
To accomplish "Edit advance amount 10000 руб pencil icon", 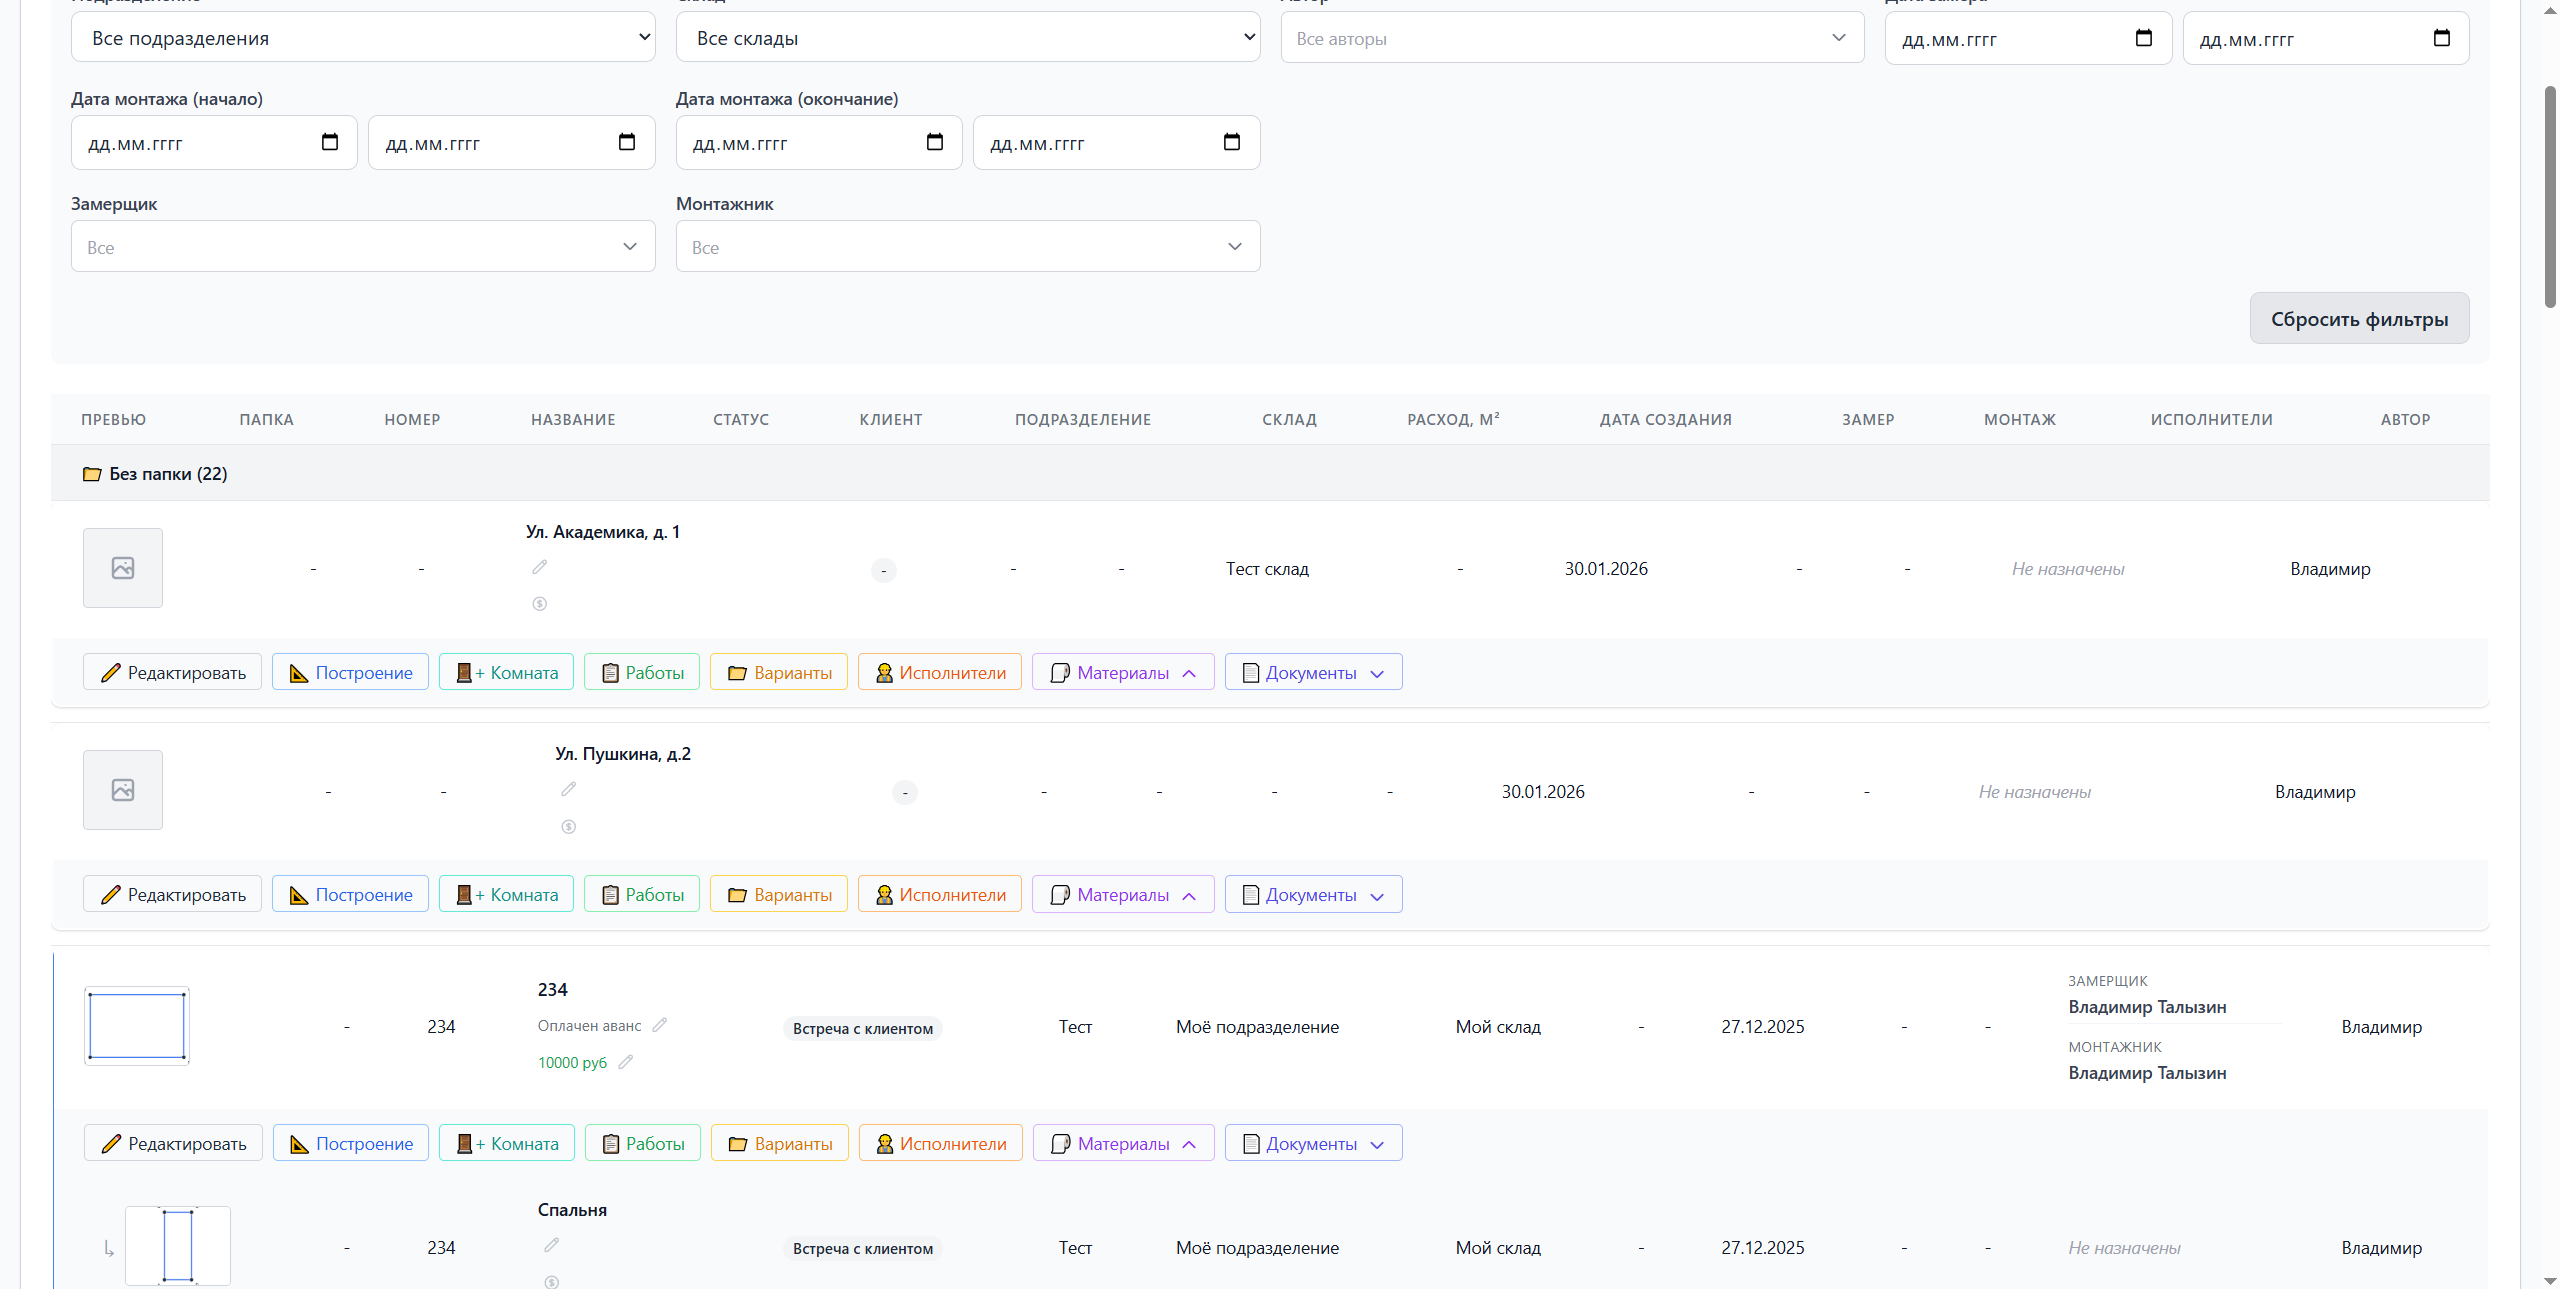I will pos(626,1062).
